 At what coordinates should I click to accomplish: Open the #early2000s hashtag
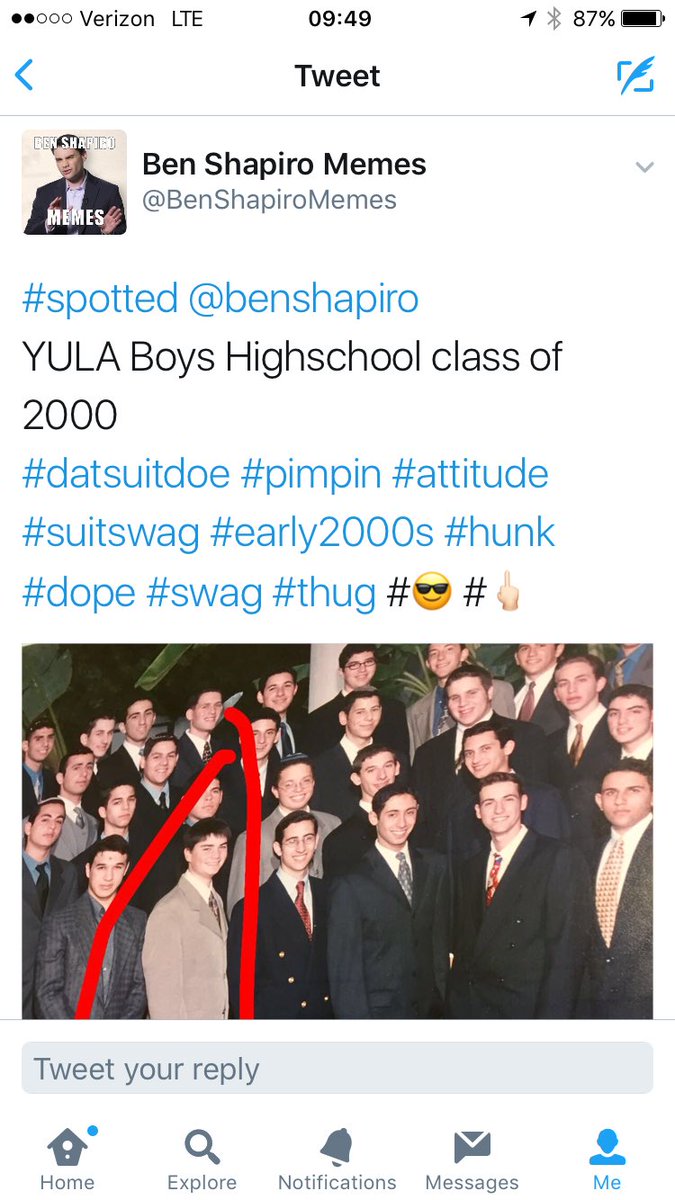[321, 532]
